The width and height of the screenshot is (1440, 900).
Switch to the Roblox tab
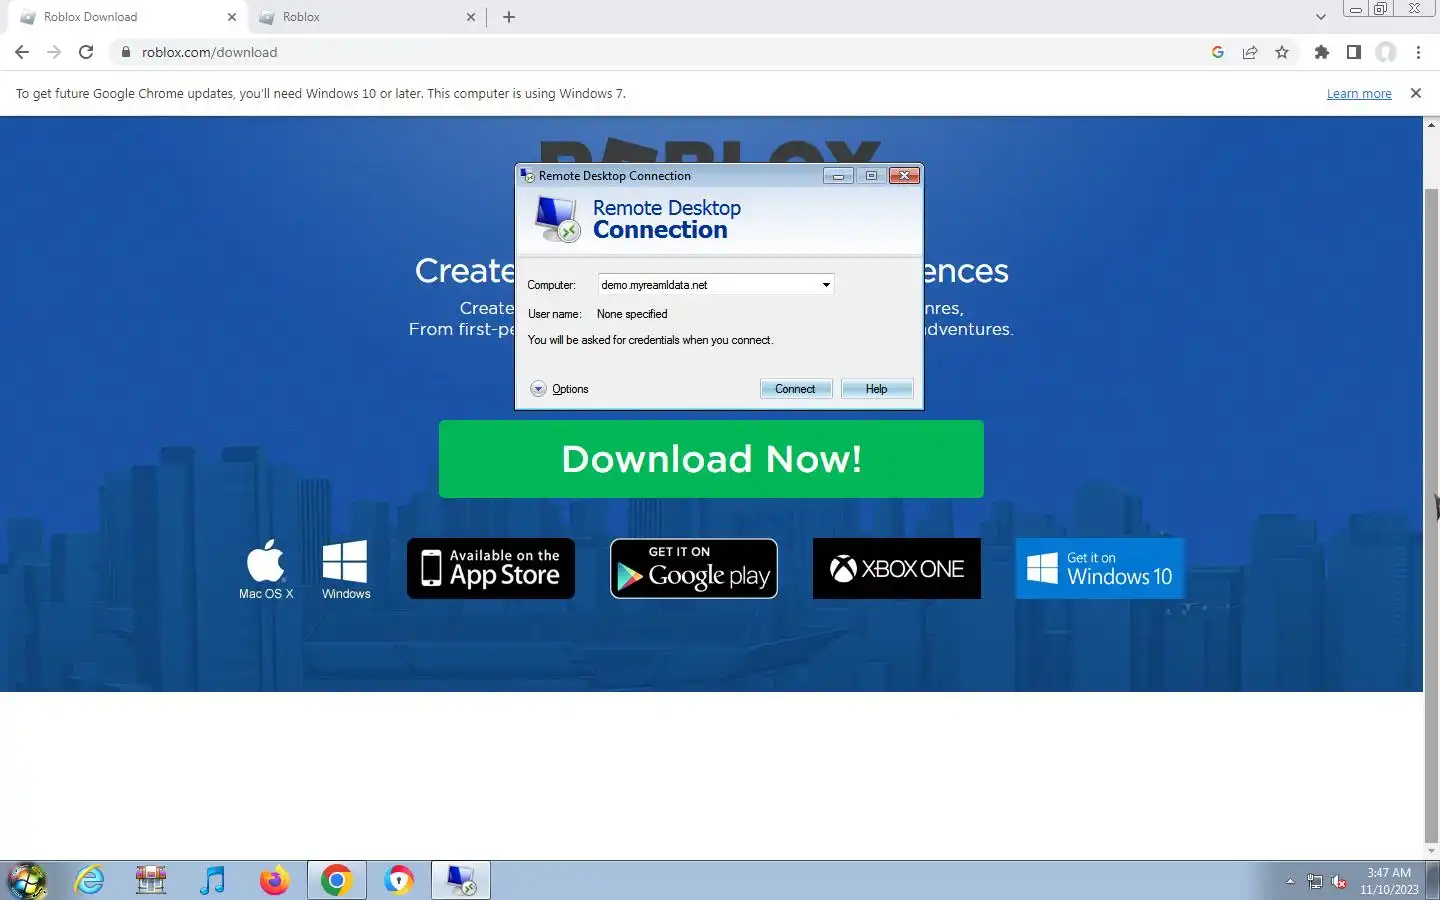(x=365, y=17)
